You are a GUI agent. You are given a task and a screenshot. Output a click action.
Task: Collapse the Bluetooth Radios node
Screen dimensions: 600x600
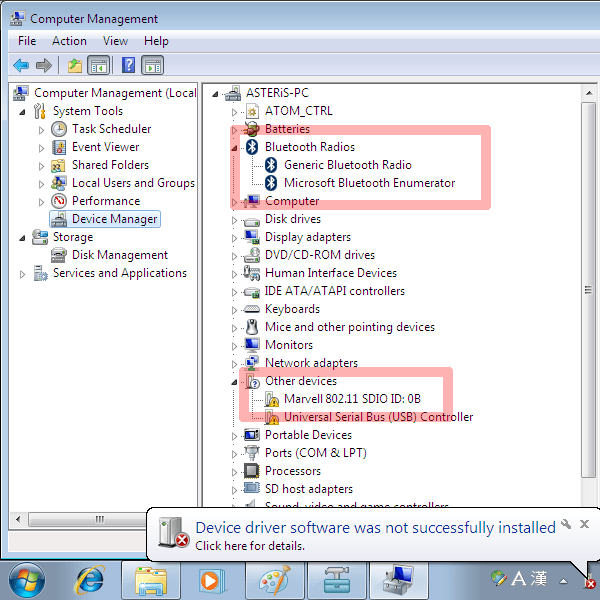coord(236,147)
